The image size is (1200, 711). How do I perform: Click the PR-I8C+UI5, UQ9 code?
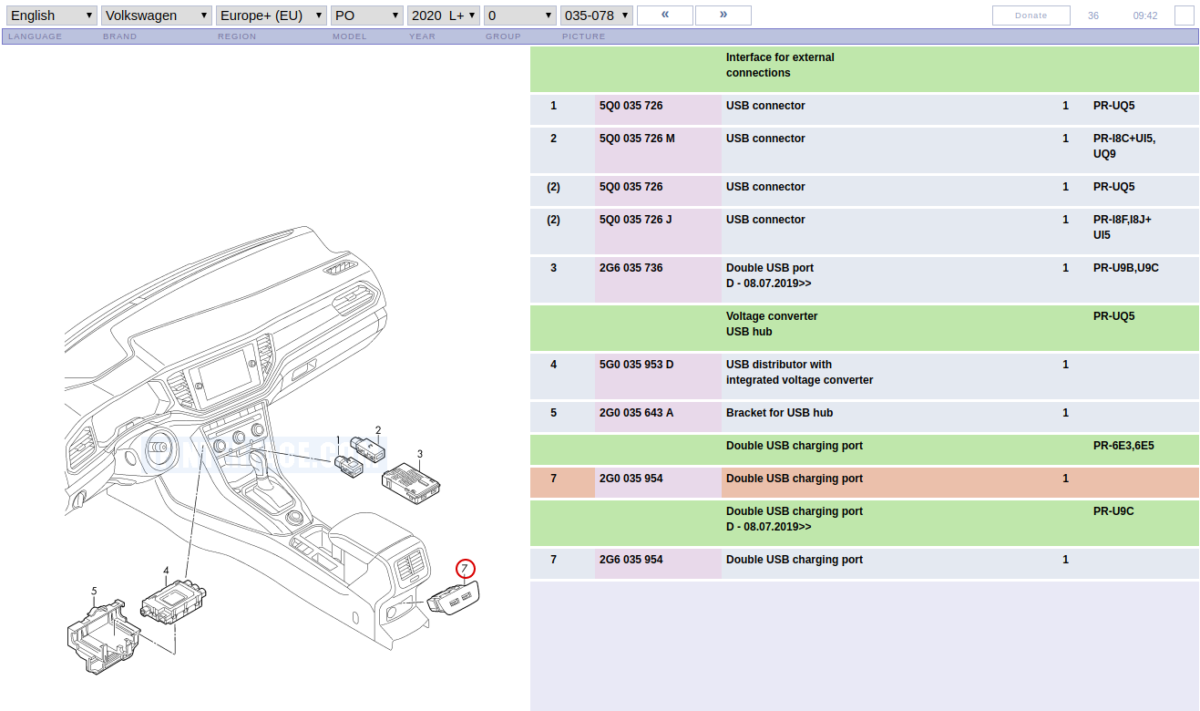[1125, 147]
